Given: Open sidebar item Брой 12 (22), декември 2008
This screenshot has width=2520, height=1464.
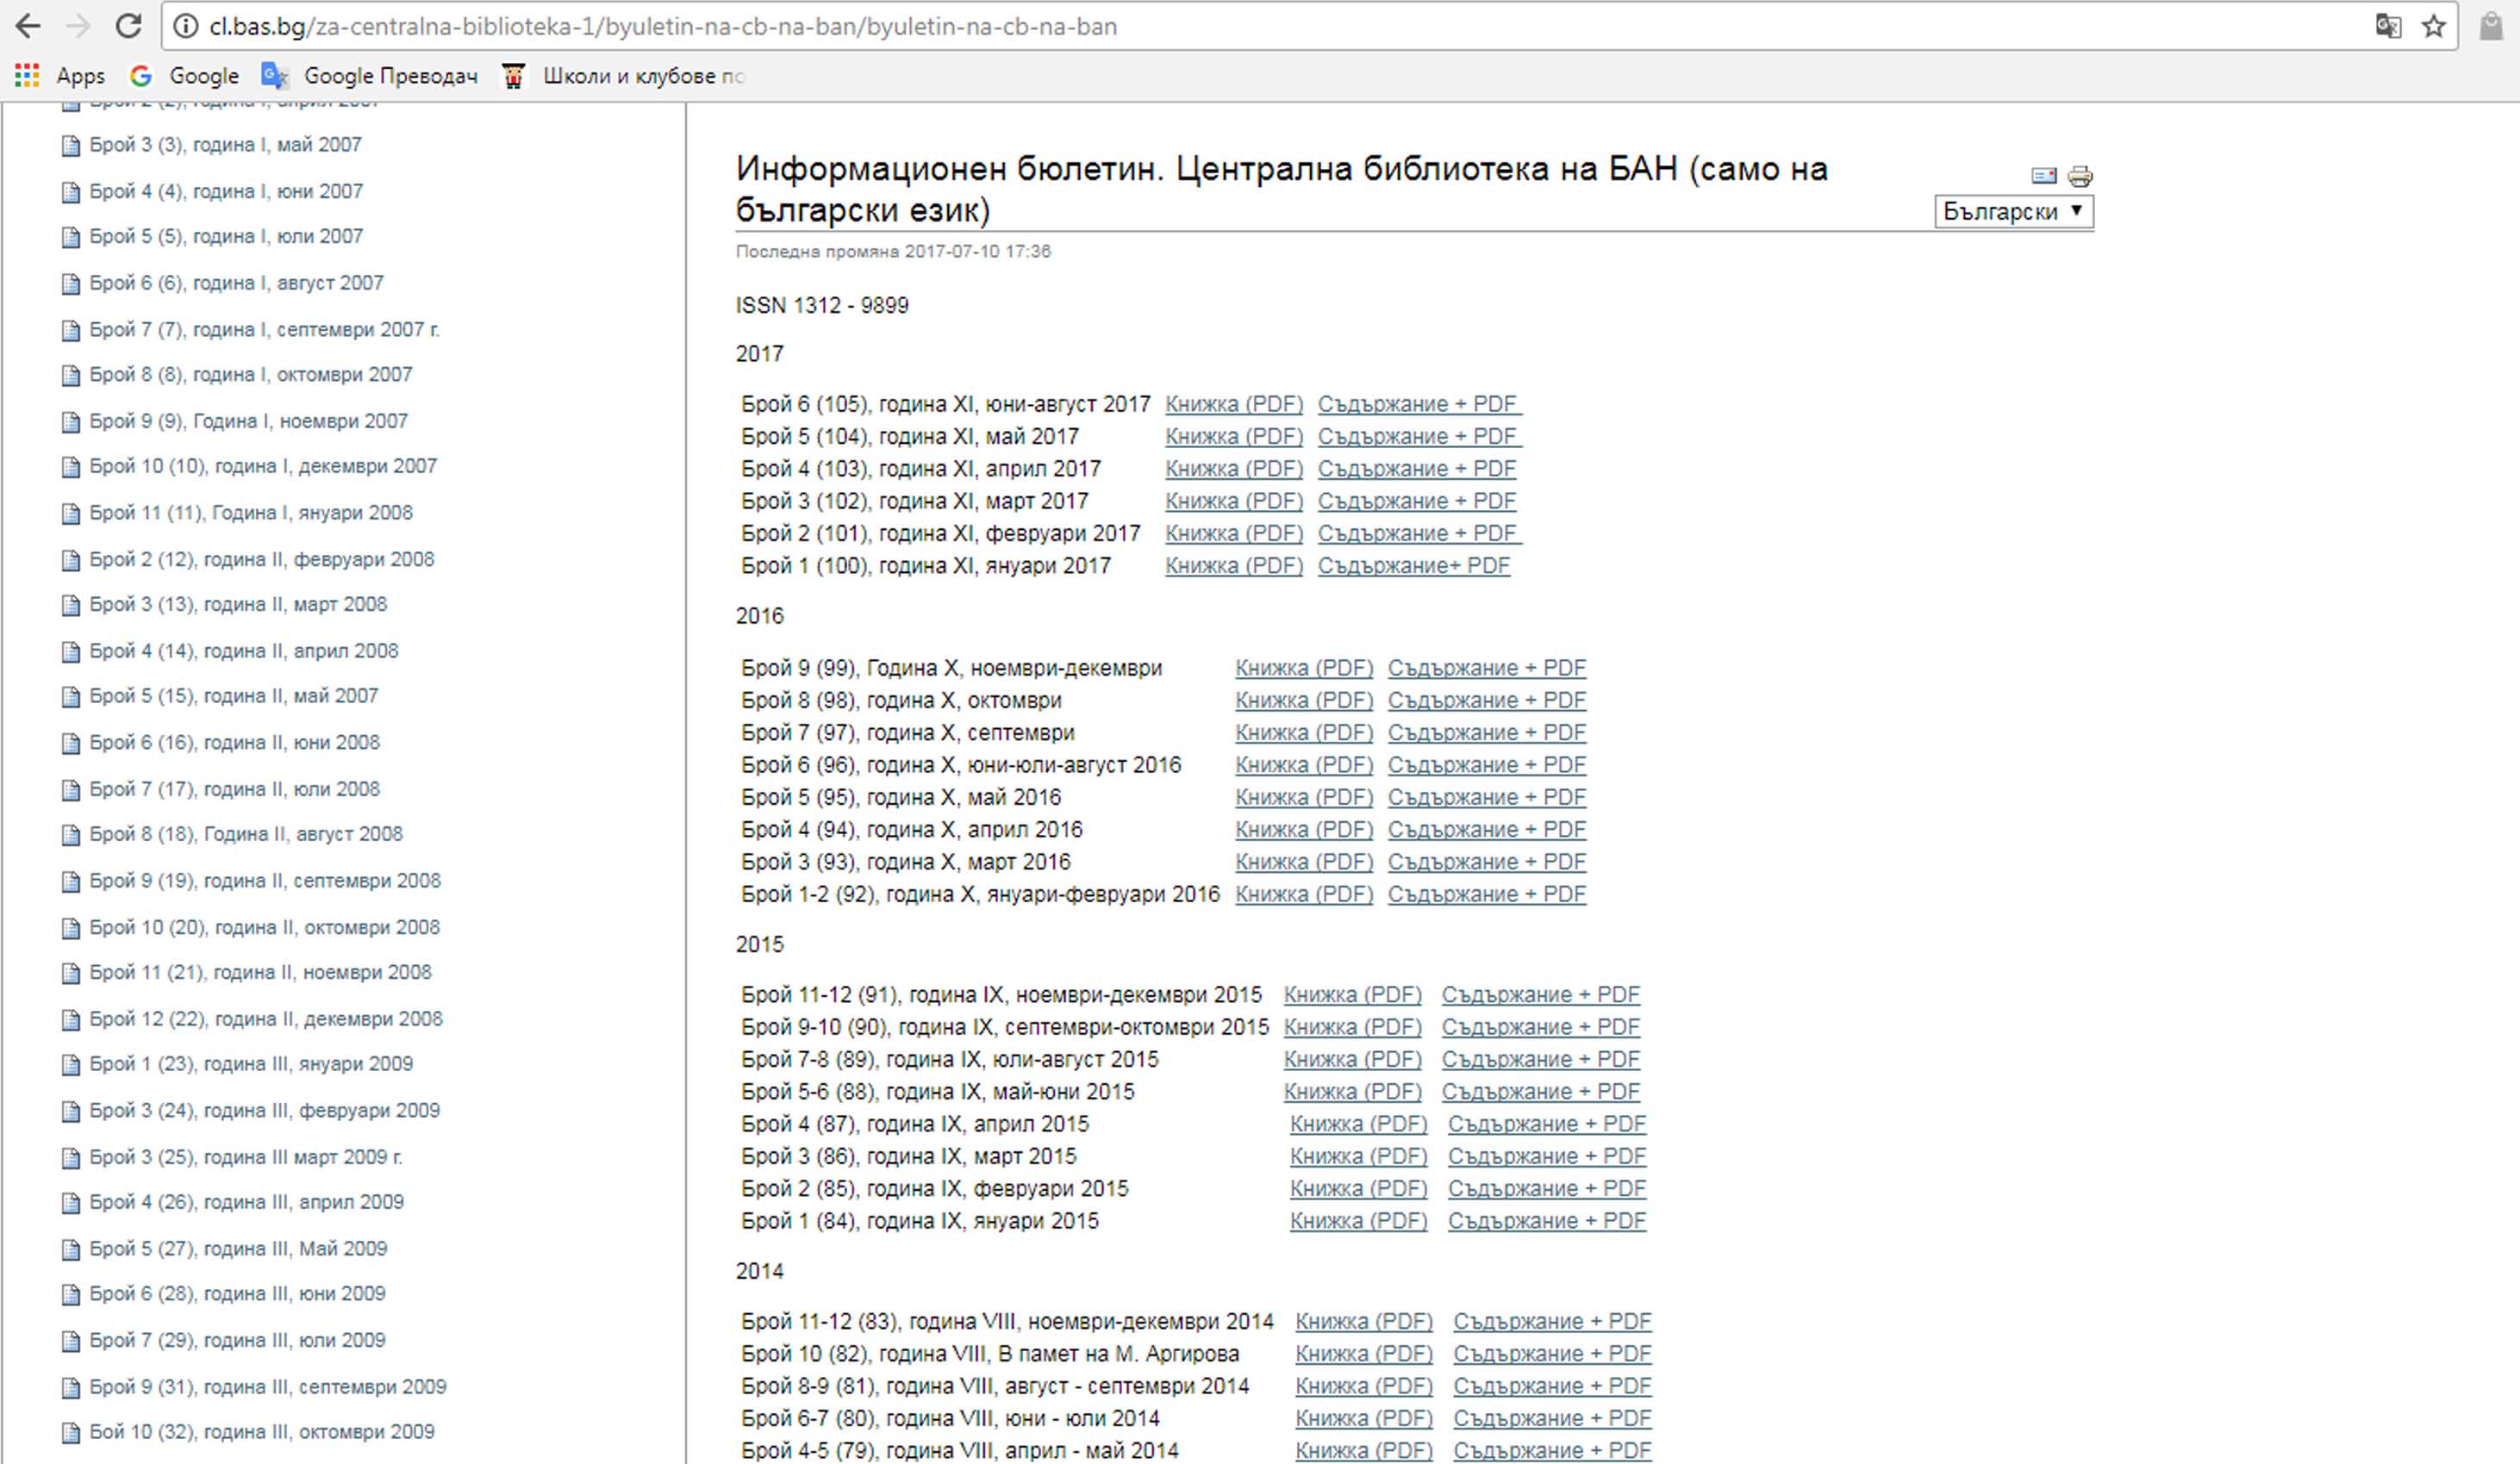Looking at the screenshot, I should click(266, 1019).
